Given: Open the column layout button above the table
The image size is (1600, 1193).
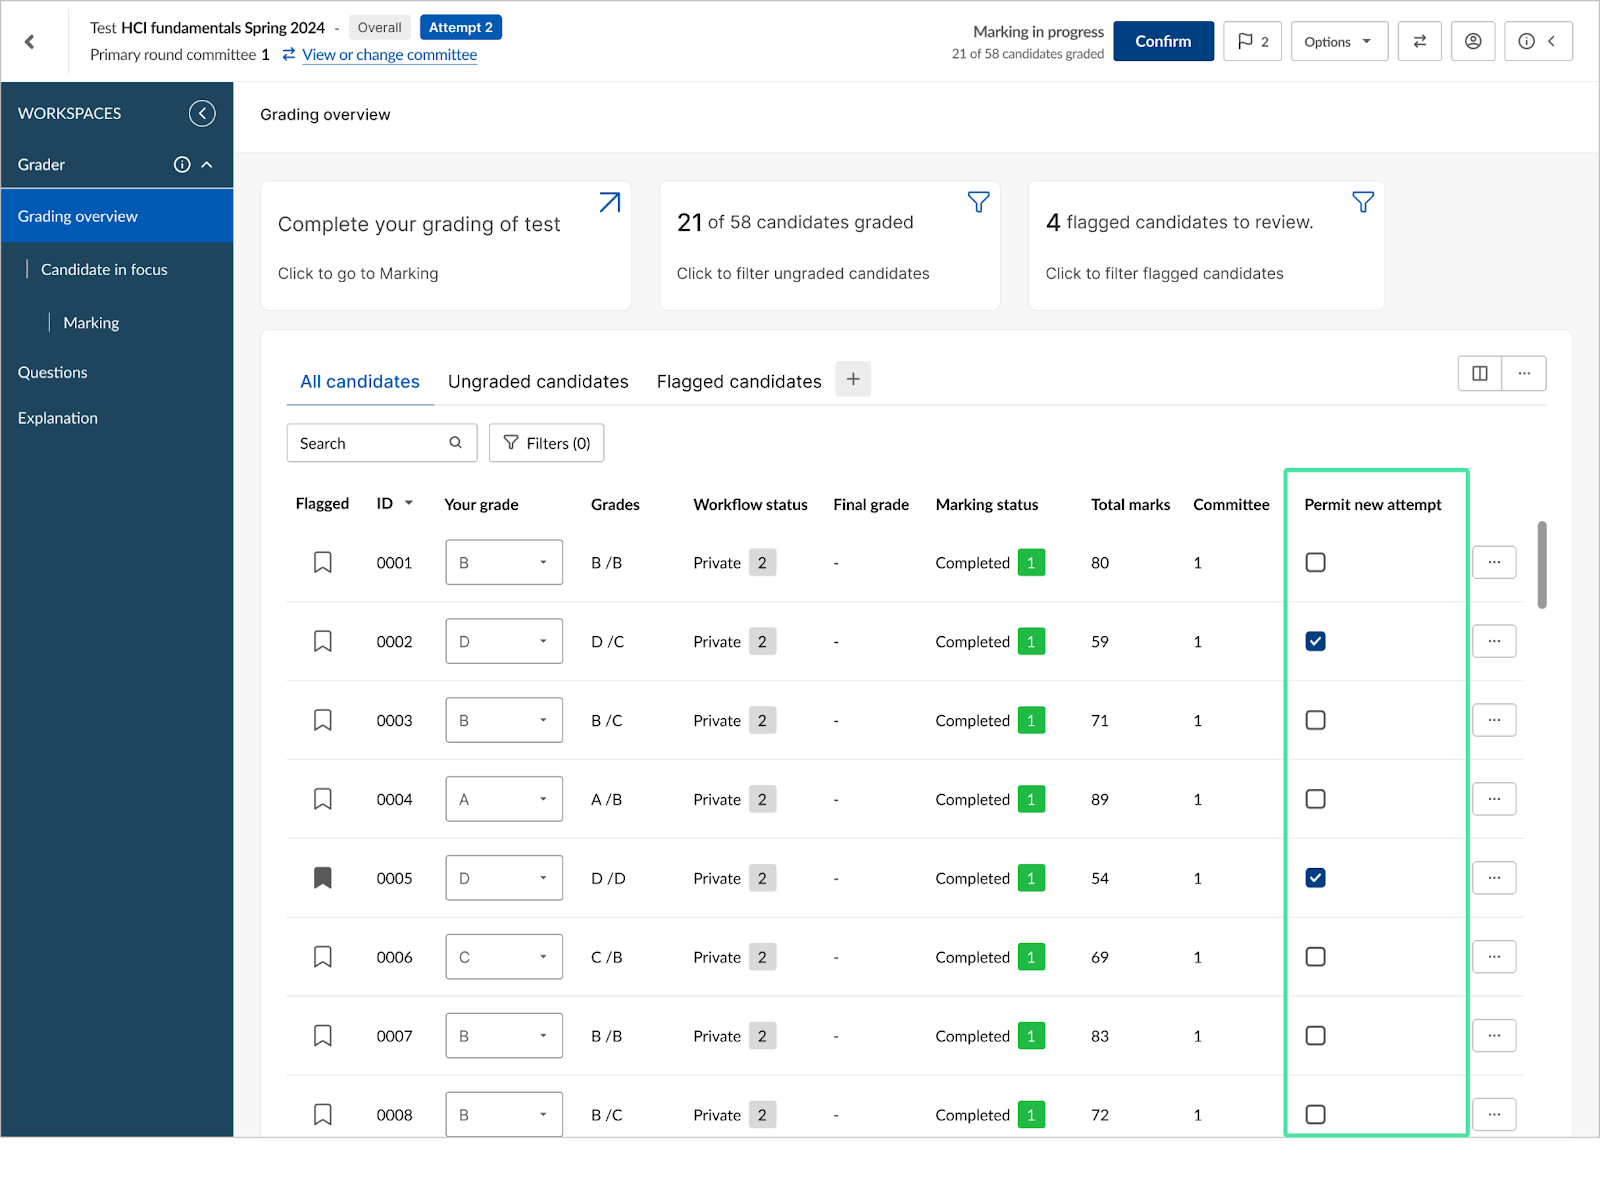Looking at the screenshot, I should [1480, 373].
